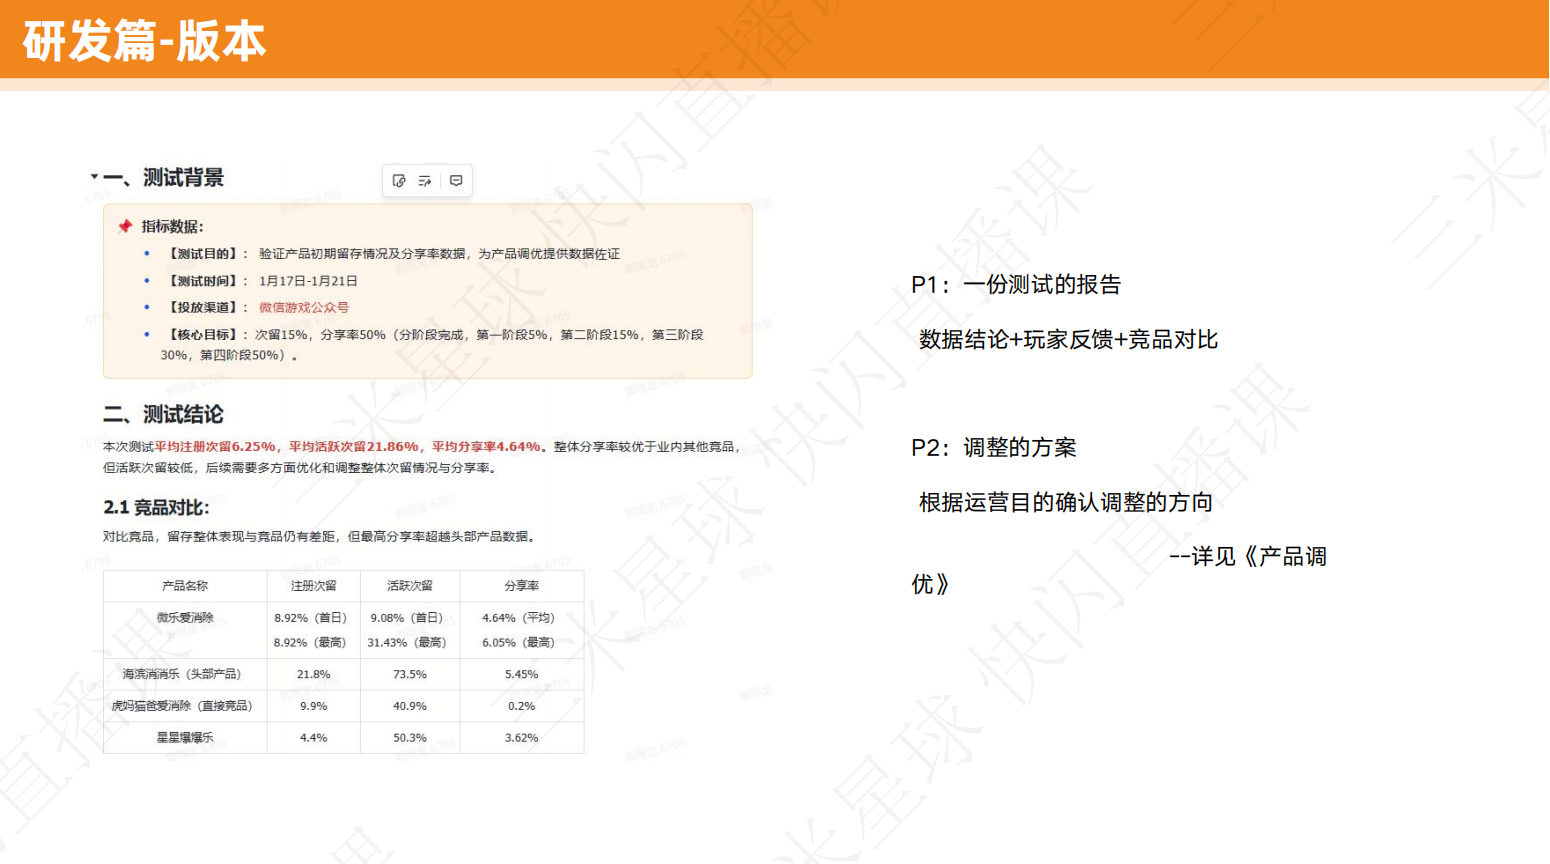
Task: Select the 一、测试背景 heading text
Action: [163, 178]
